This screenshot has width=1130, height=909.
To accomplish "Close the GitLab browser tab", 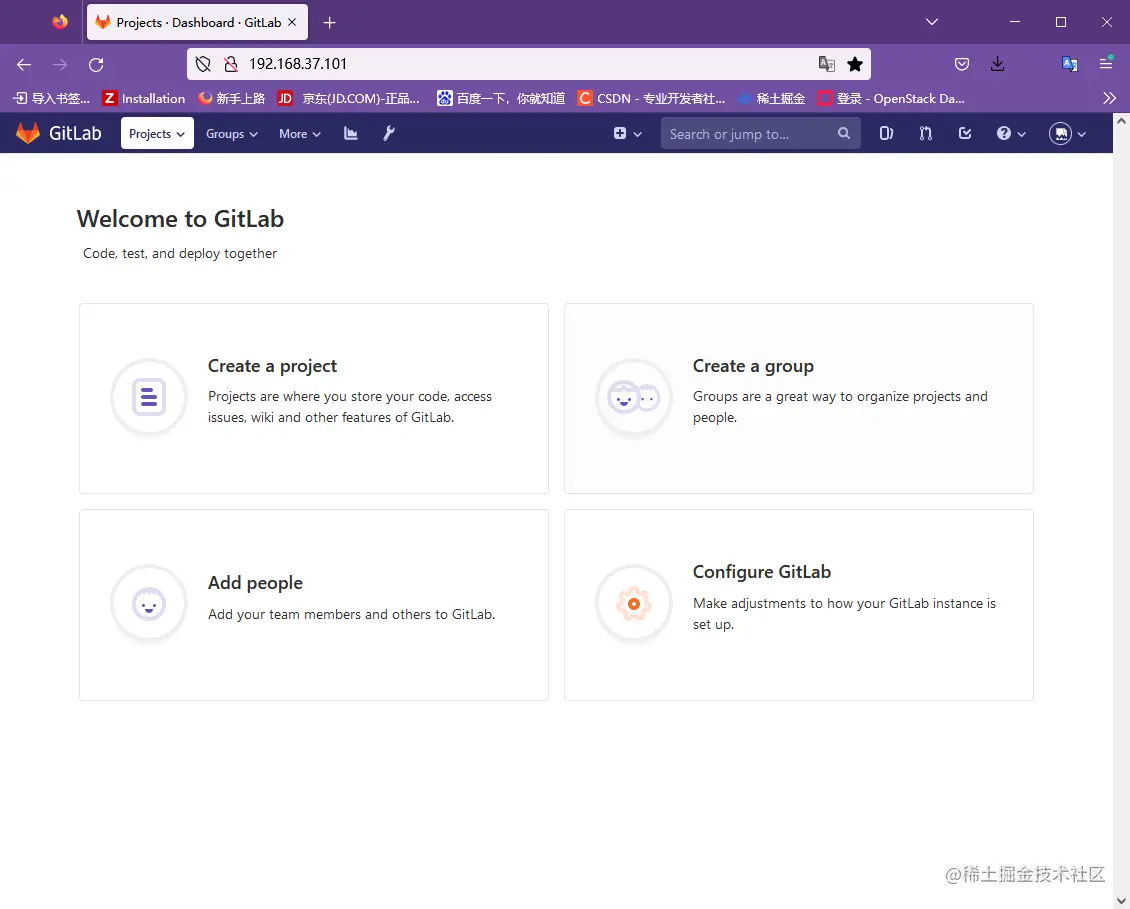I will (292, 22).
